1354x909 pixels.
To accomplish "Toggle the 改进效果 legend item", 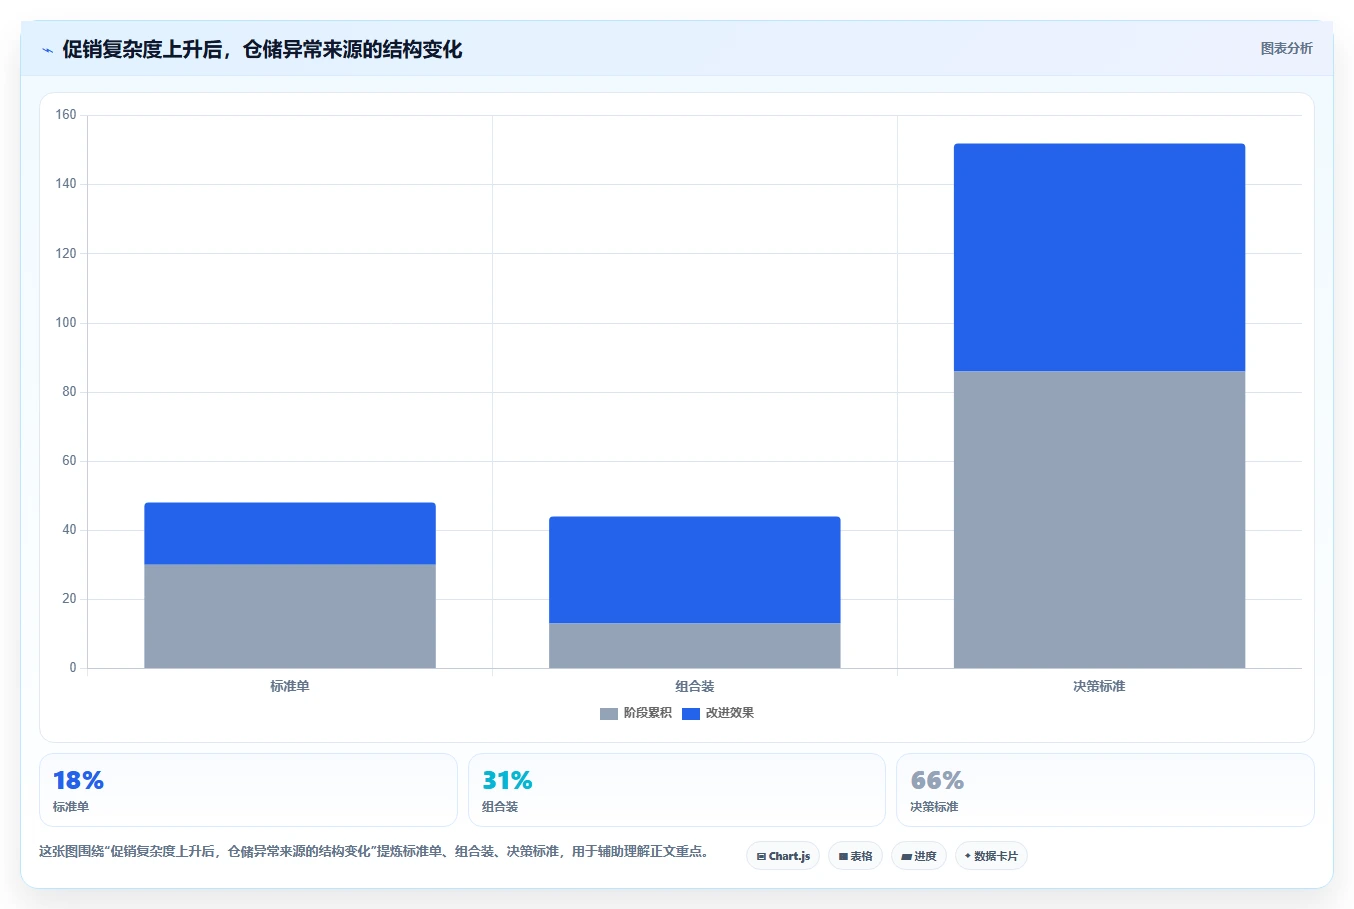I will 718,713.
